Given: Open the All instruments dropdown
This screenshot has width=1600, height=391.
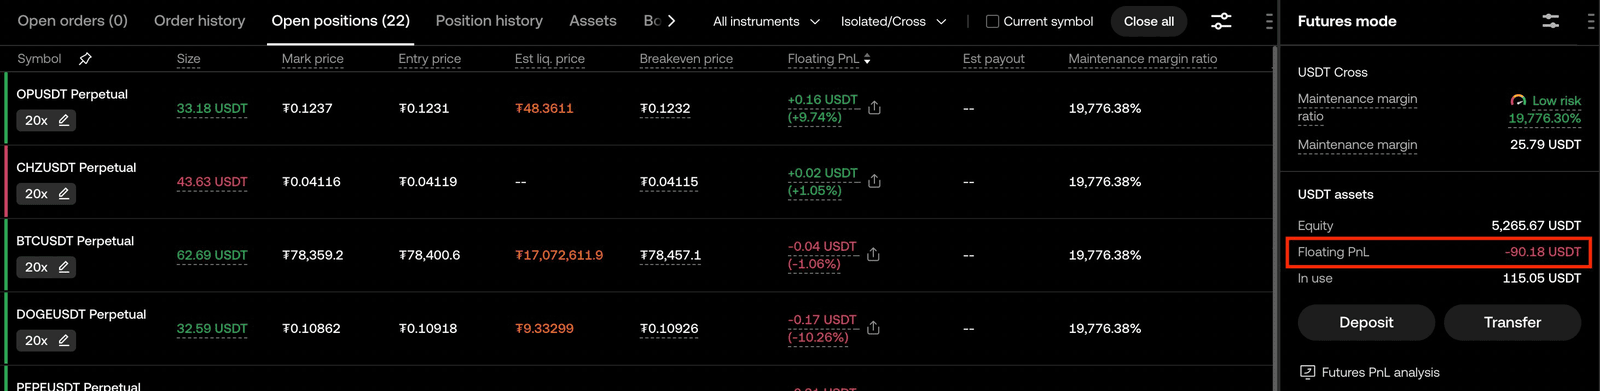Looking at the screenshot, I should click(766, 21).
